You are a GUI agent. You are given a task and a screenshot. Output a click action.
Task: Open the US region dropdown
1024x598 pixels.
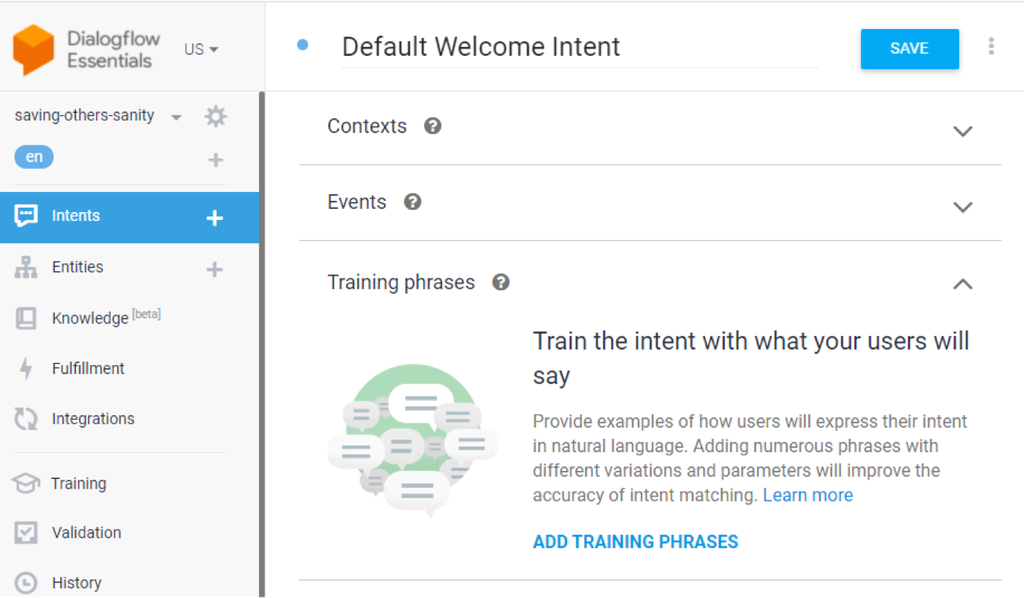pos(201,49)
